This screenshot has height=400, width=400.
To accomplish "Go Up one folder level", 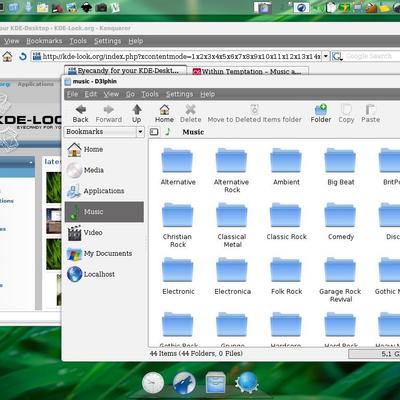I will point(137,114).
